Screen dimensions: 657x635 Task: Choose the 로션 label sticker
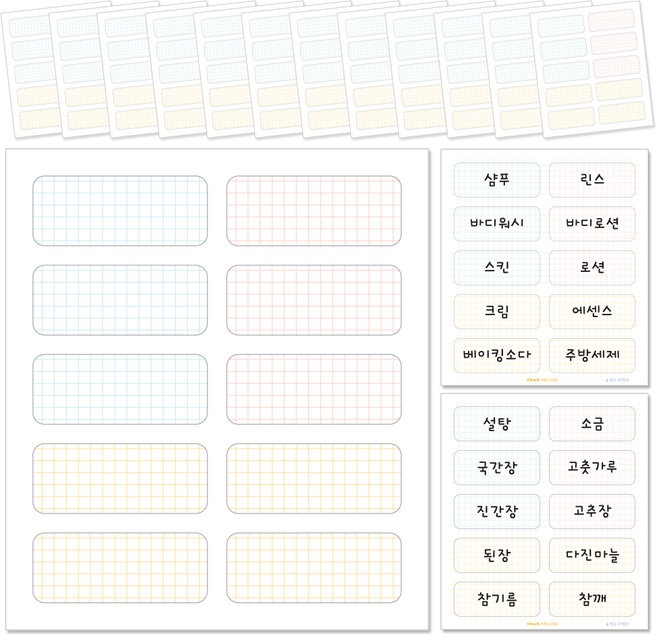(592, 267)
